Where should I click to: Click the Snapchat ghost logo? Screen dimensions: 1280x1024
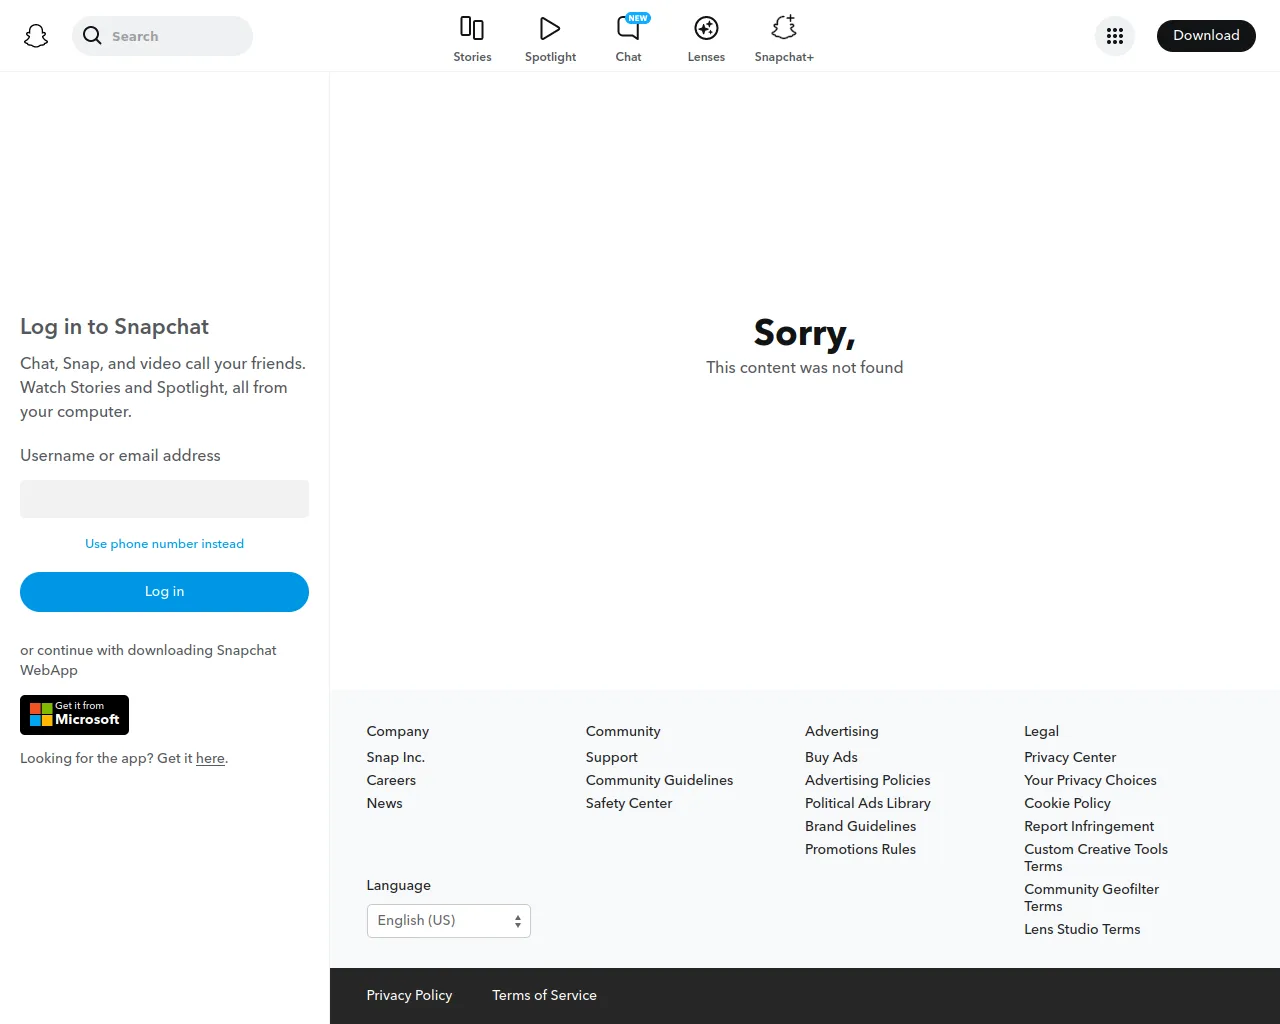36,36
